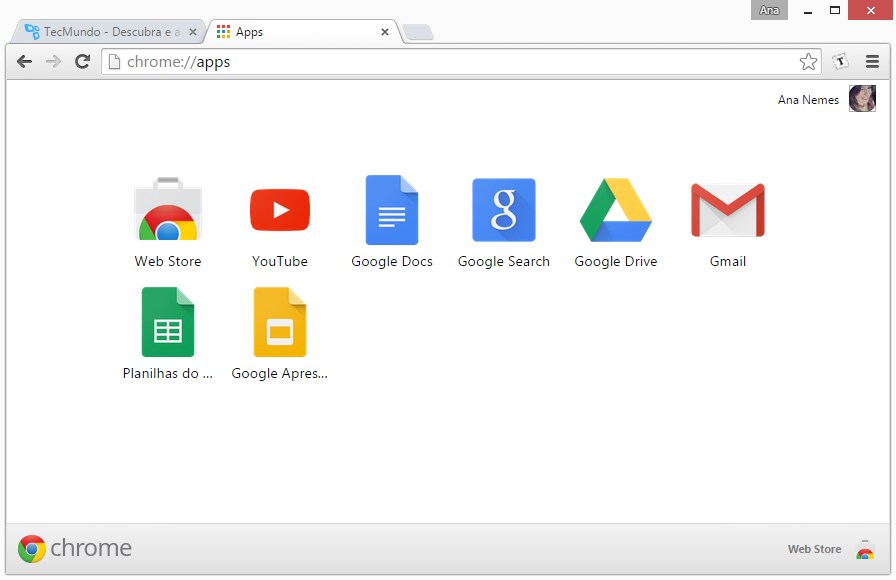
Task: Open the Google Drive app
Action: (x=615, y=210)
